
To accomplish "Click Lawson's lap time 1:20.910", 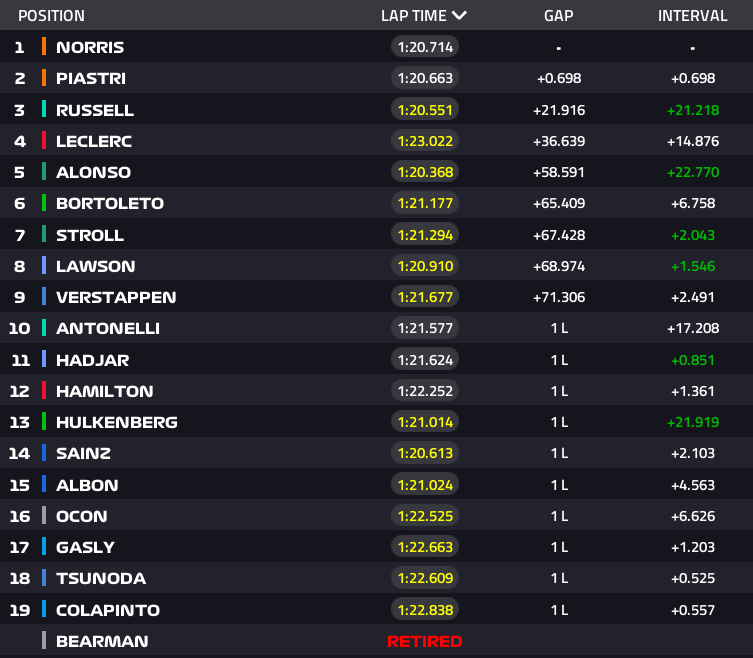I will pos(425,266).
